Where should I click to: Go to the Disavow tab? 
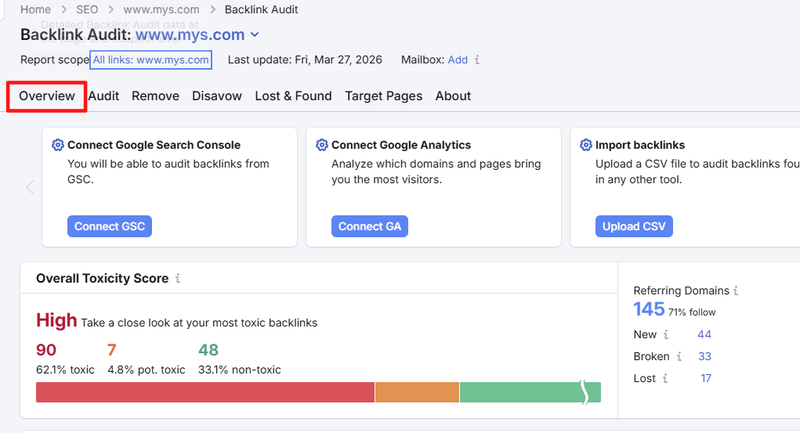pos(217,96)
